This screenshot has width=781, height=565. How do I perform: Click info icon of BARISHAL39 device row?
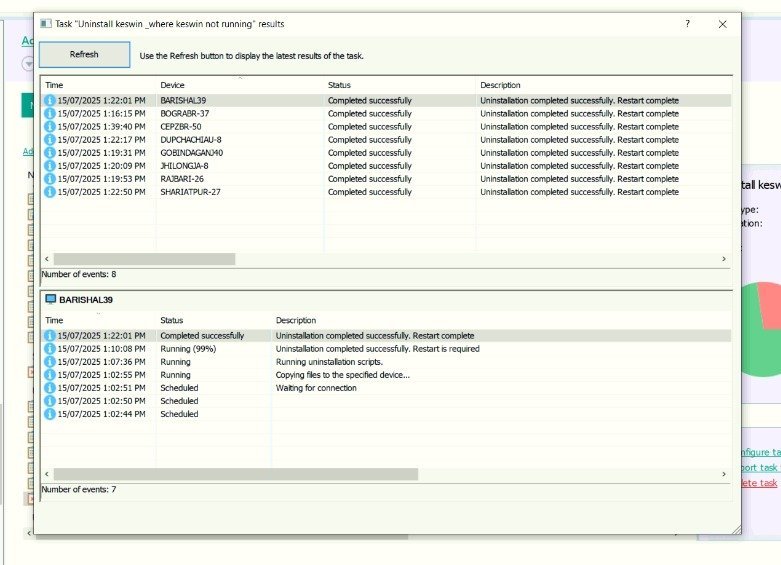[49, 100]
